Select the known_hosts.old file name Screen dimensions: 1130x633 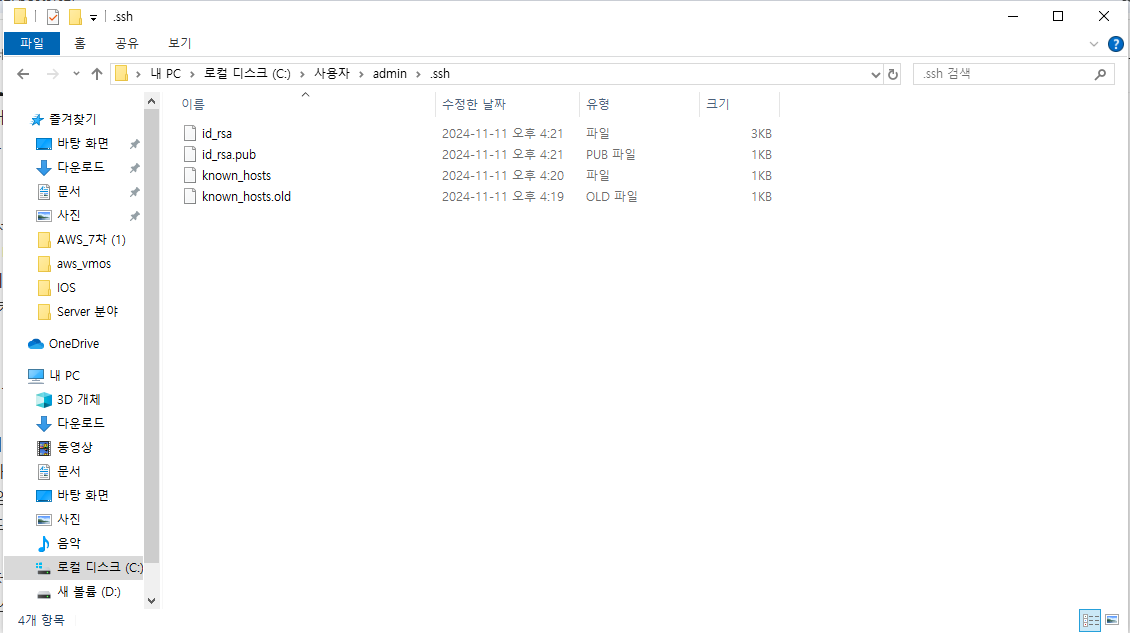(246, 196)
